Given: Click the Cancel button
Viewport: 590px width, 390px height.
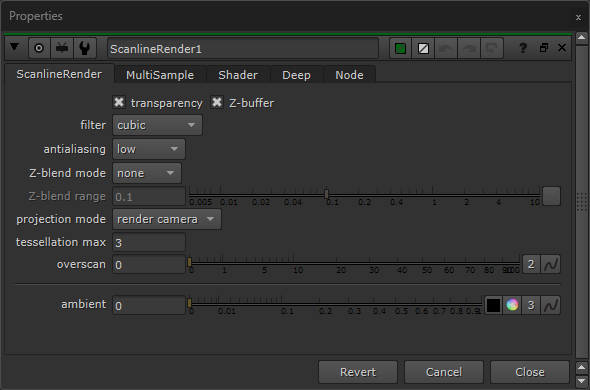Looking at the screenshot, I should tap(444, 372).
